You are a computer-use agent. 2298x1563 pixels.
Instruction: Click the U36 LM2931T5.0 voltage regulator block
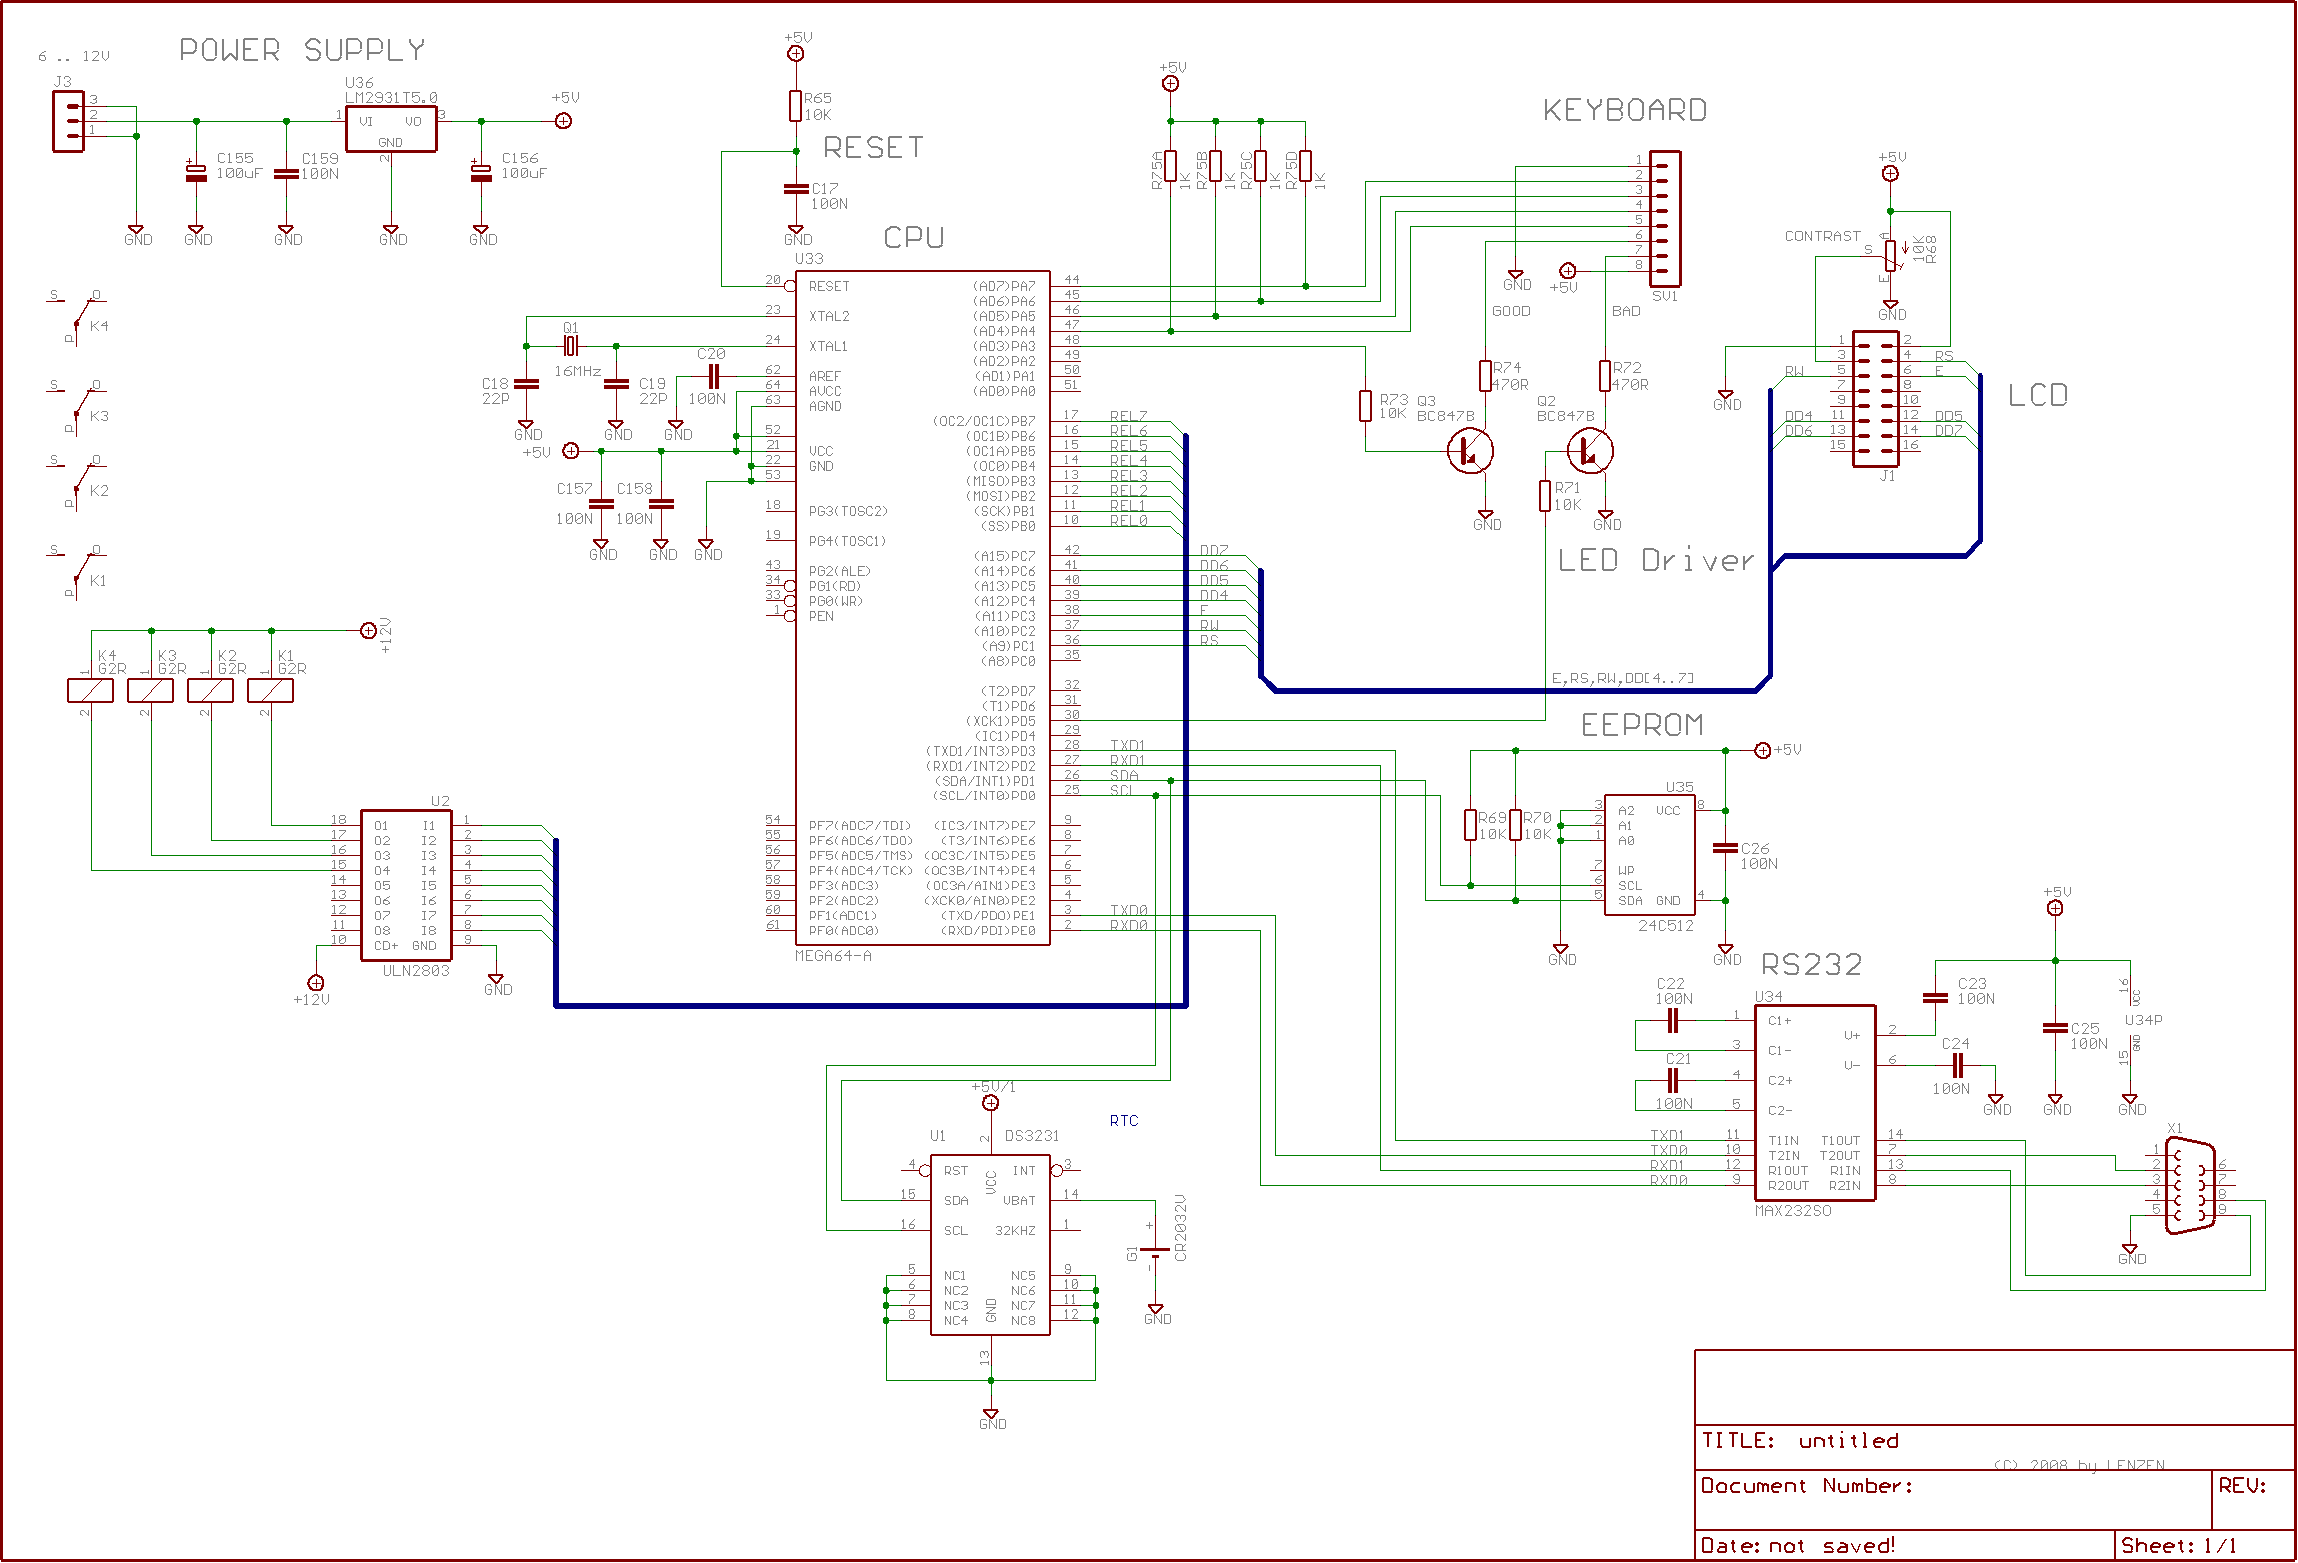point(391,128)
